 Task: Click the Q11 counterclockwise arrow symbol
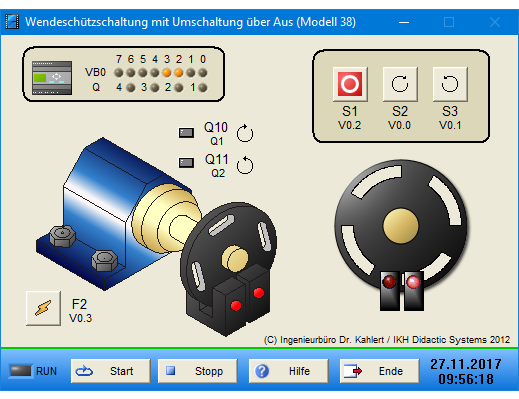(245, 165)
